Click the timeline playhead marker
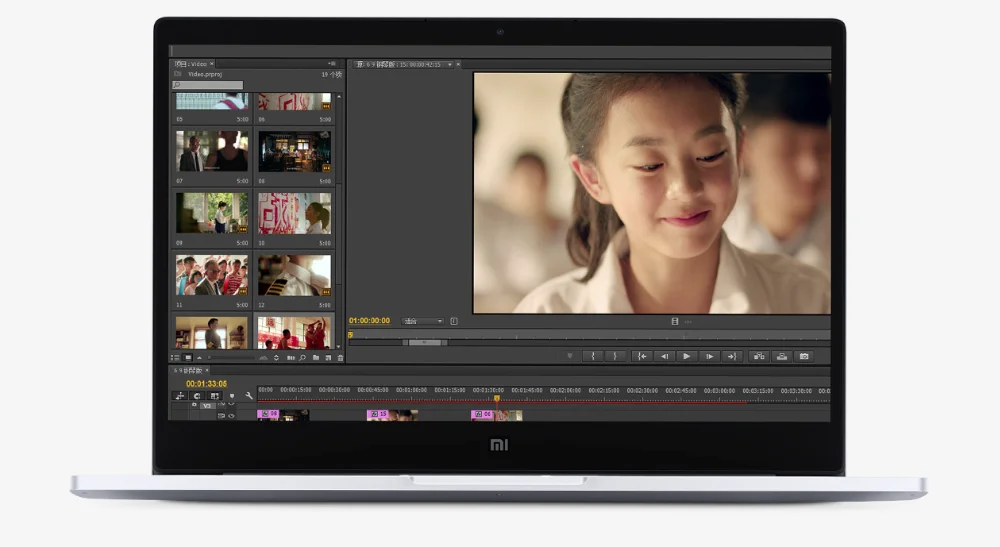The height and width of the screenshot is (547, 1000). pyautogui.click(x=497, y=398)
